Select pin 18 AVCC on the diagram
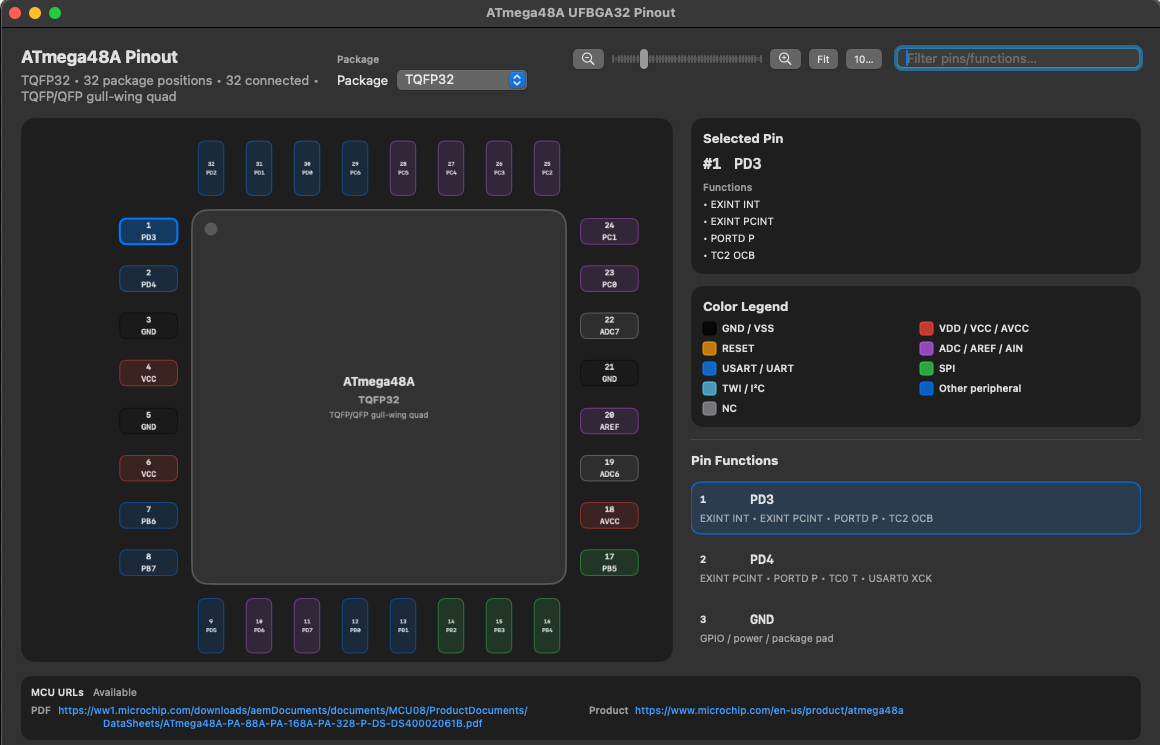 coord(610,516)
